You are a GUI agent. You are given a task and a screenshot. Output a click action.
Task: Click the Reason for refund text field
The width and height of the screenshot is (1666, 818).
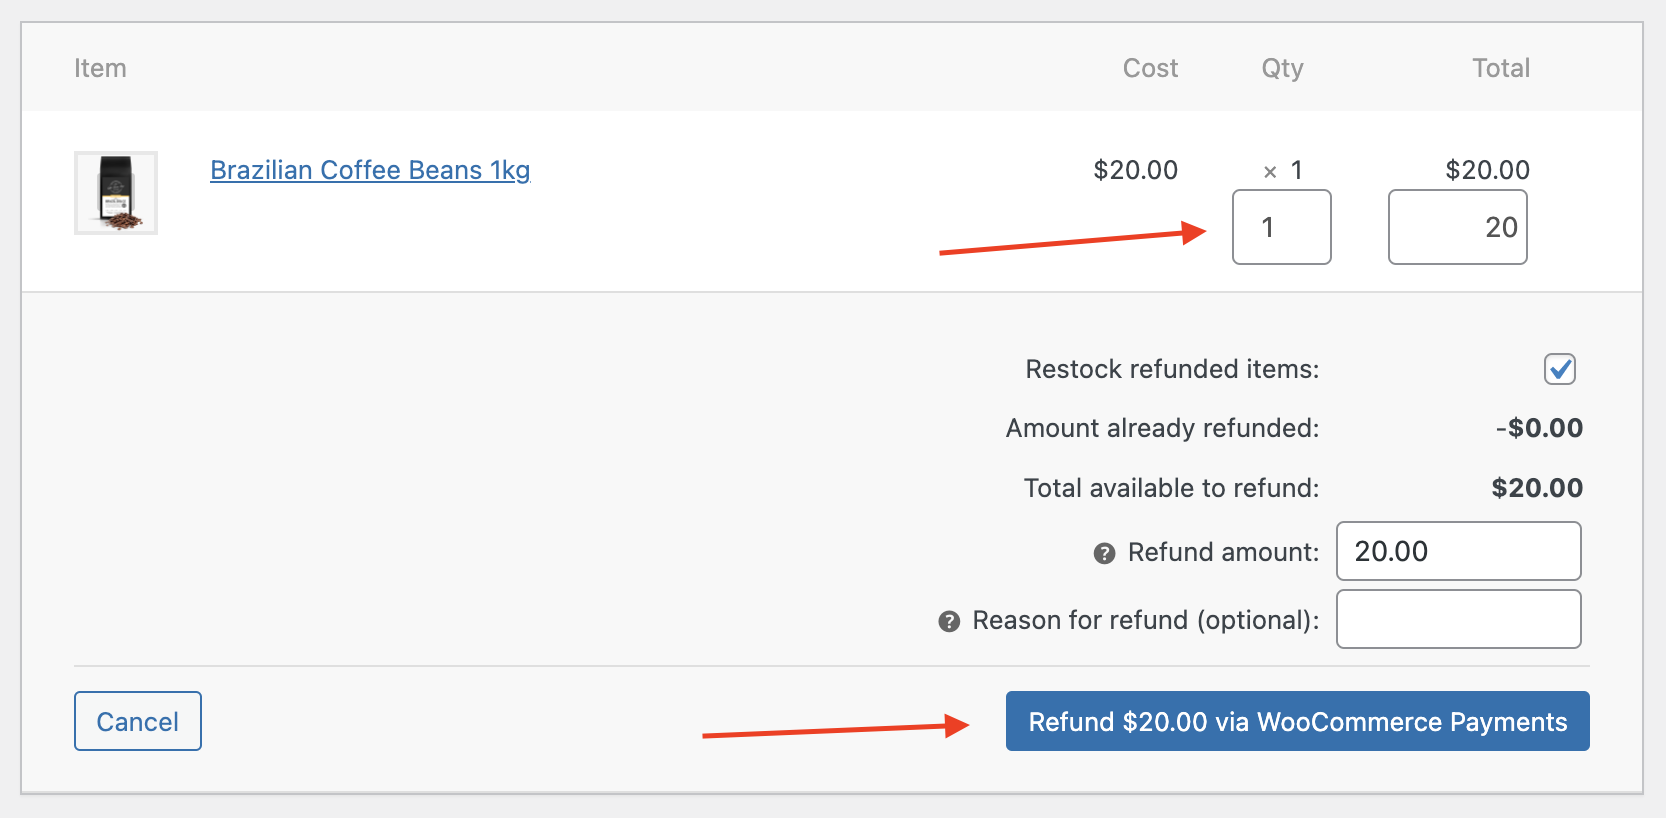pyautogui.click(x=1458, y=619)
